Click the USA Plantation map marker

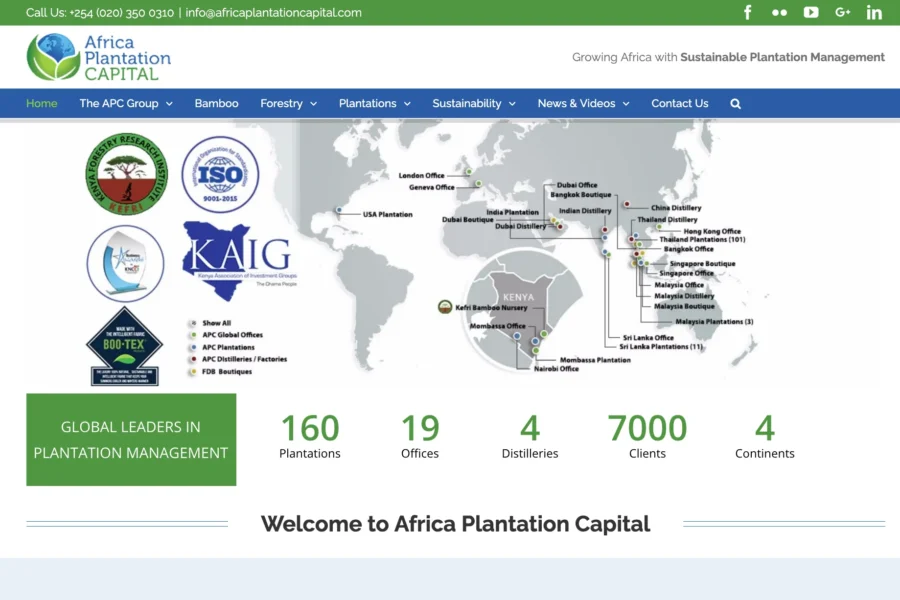tap(339, 210)
